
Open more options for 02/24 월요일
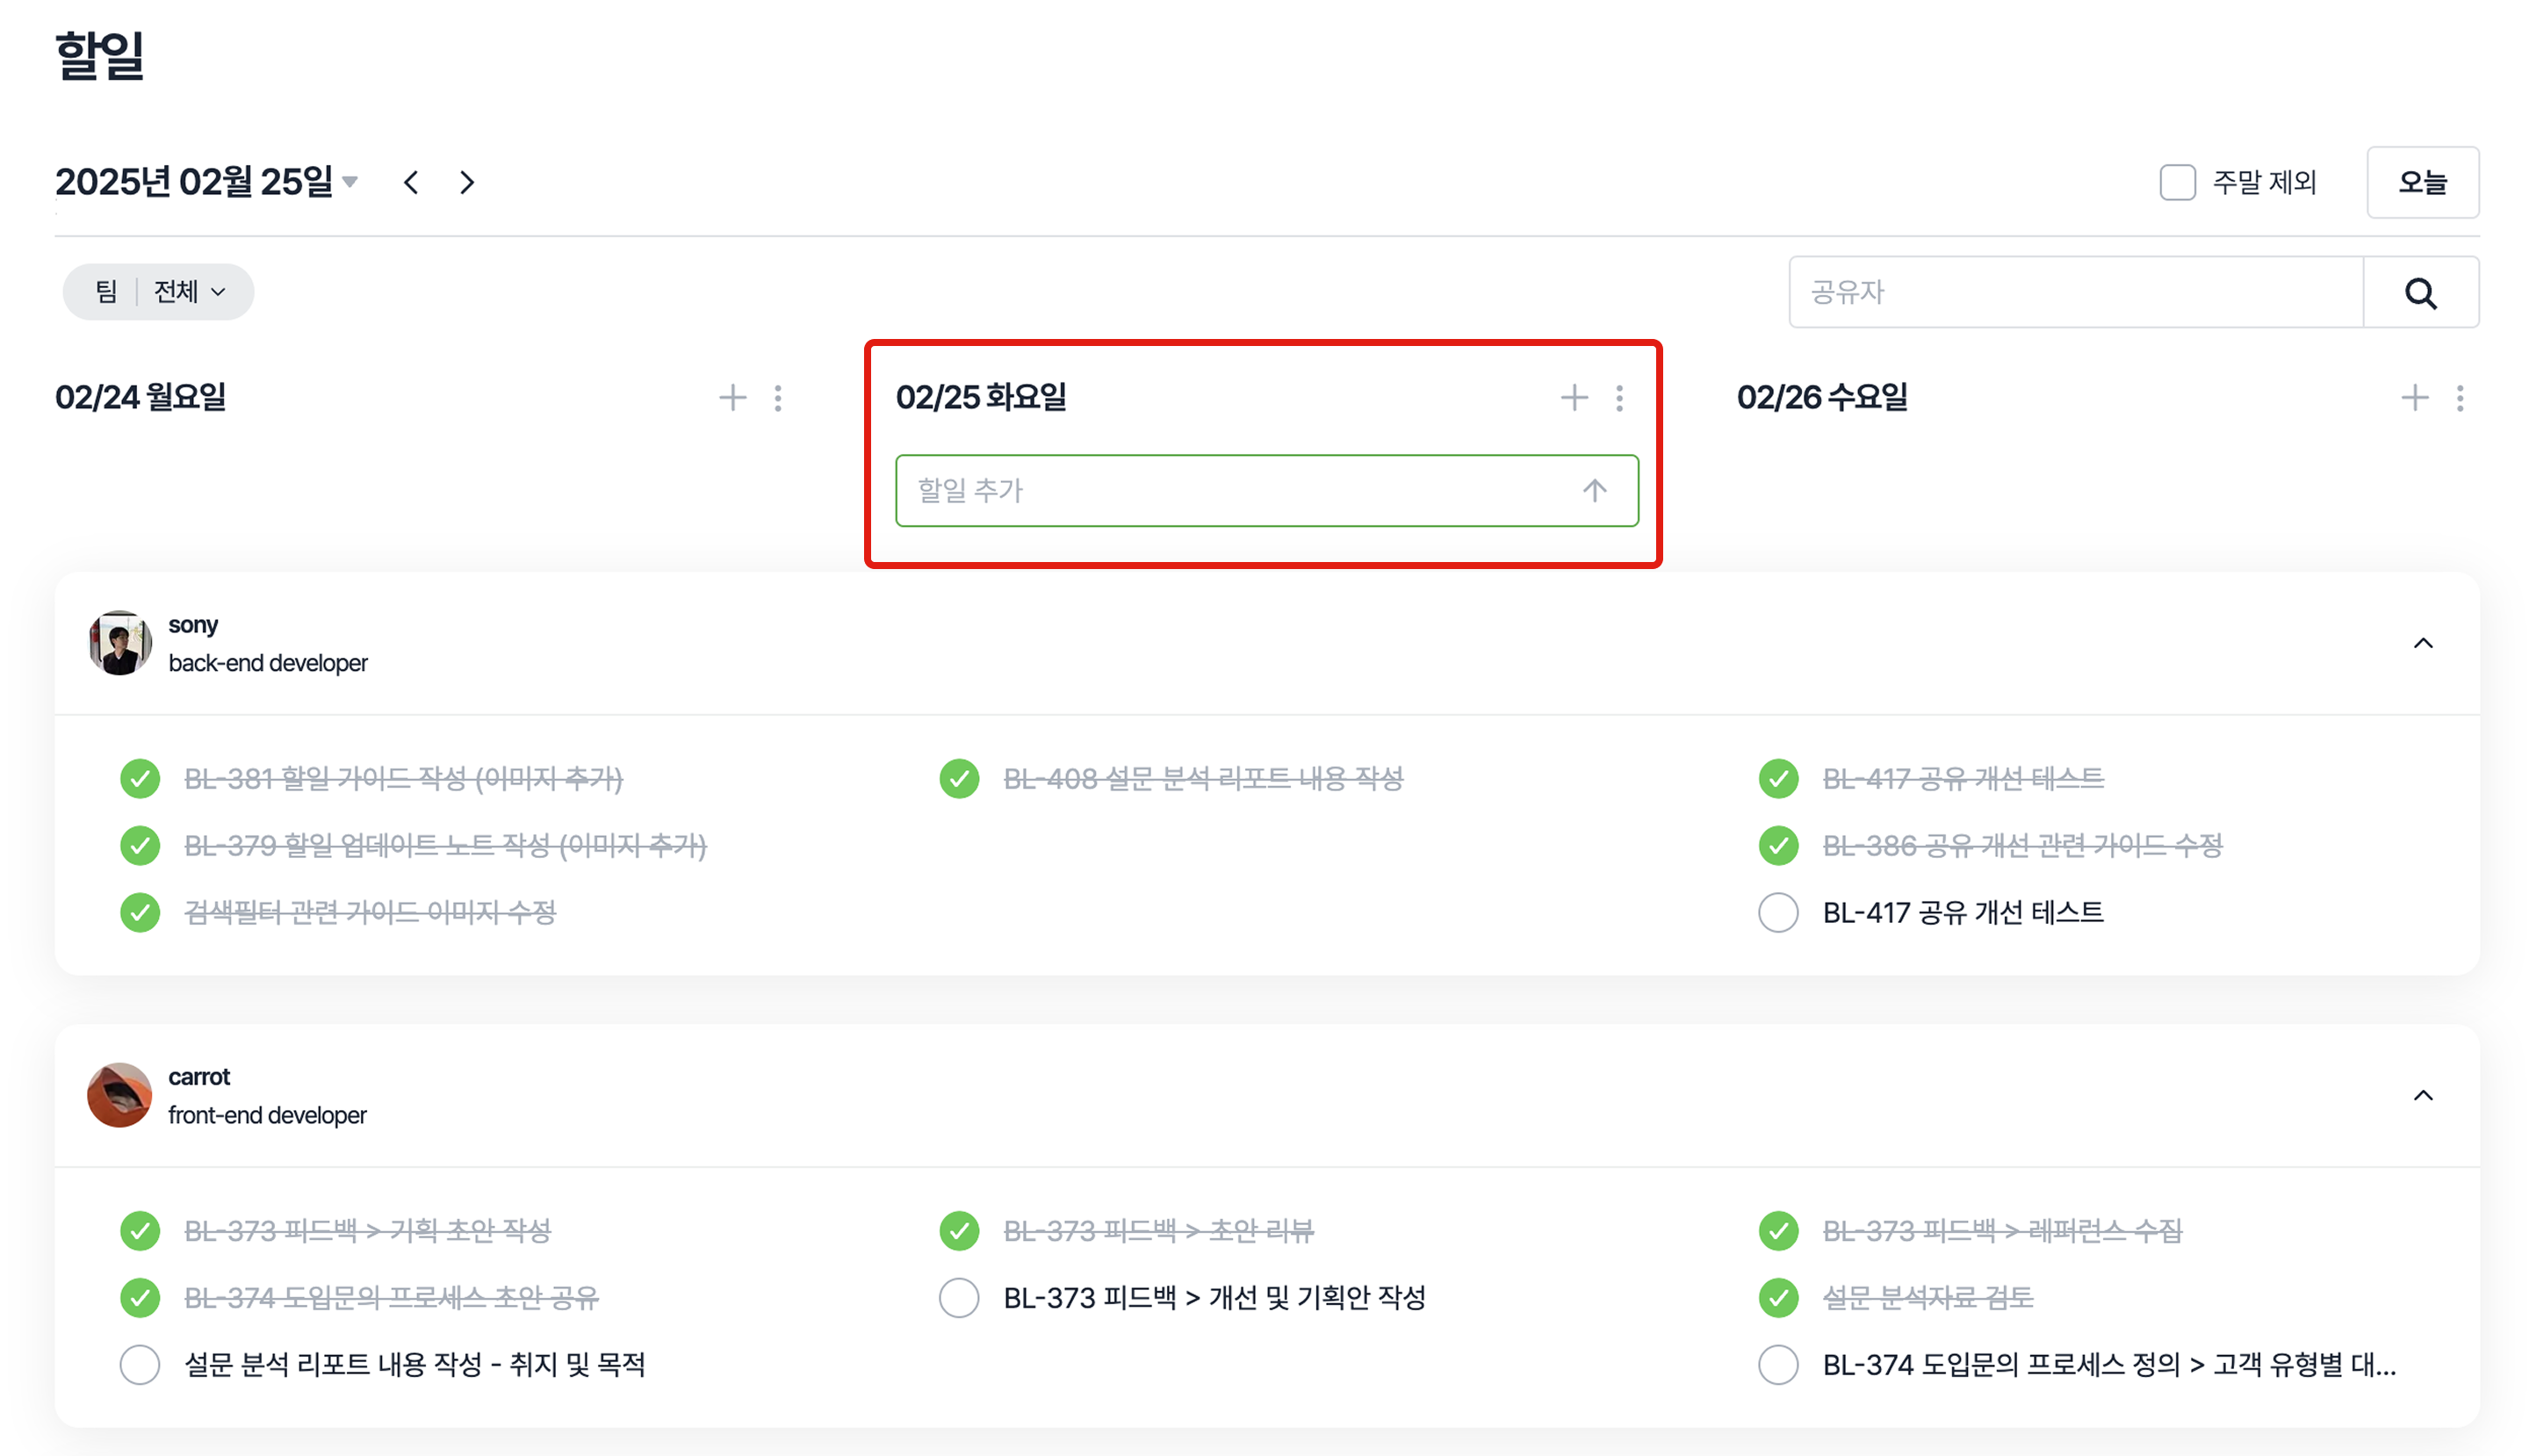[x=778, y=398]
